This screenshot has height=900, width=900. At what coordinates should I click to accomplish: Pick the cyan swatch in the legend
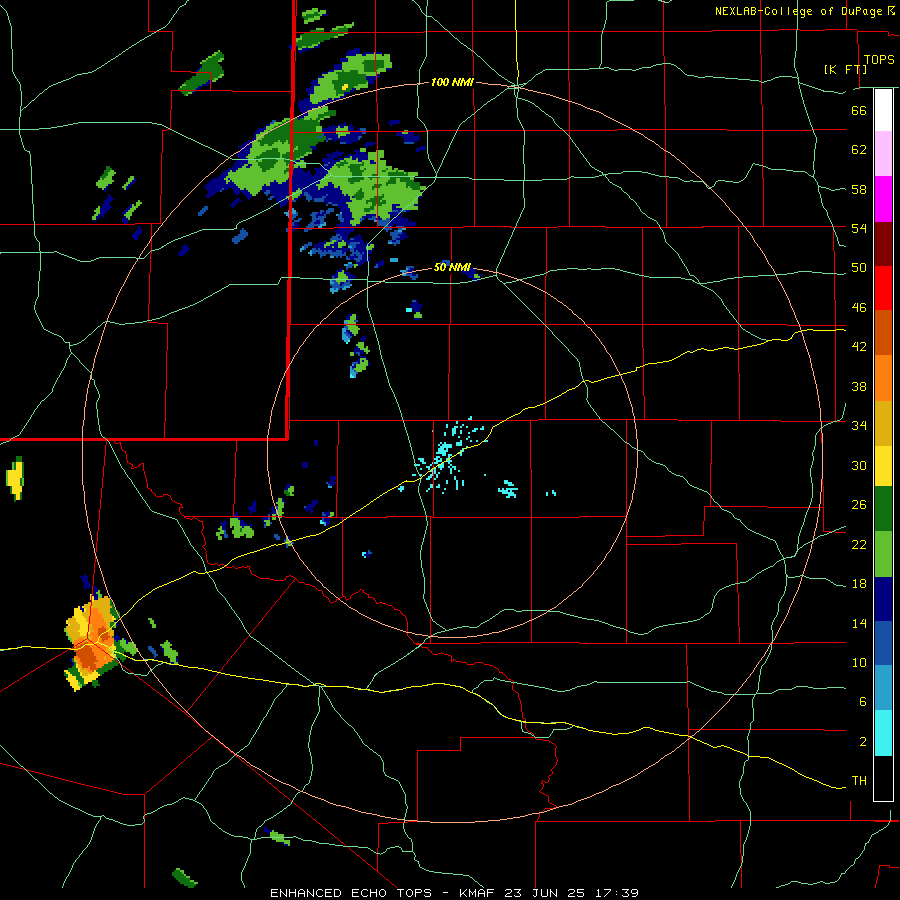pos(883,733)
